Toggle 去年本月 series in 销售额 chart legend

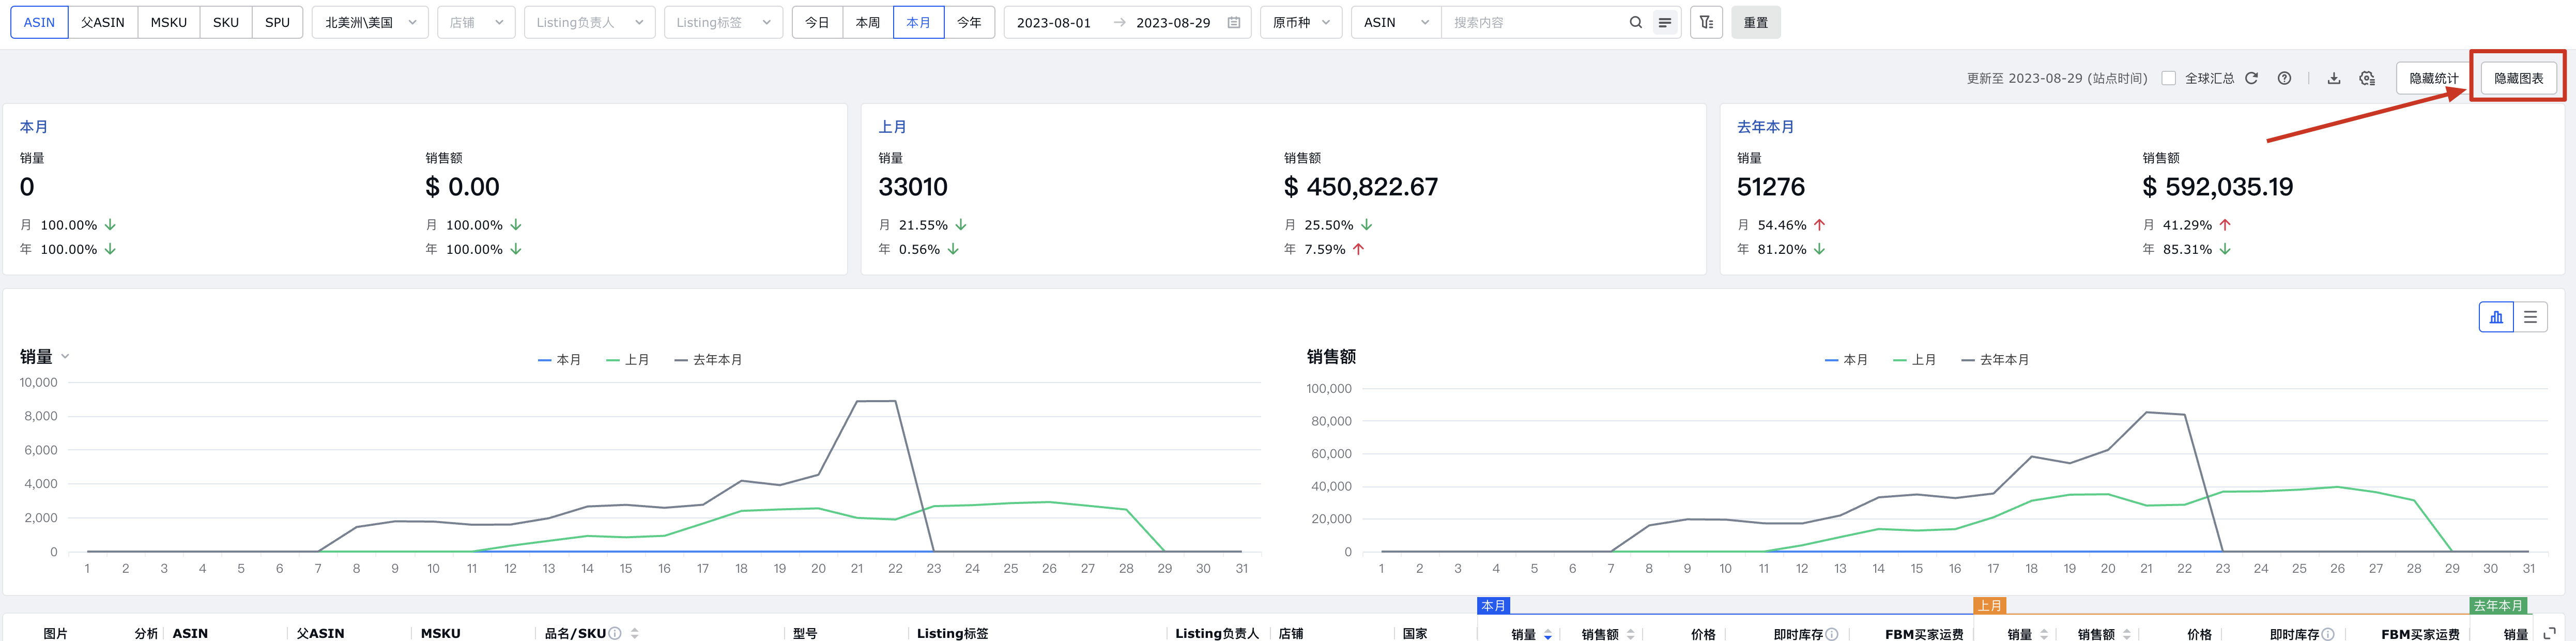point(1995,360)
